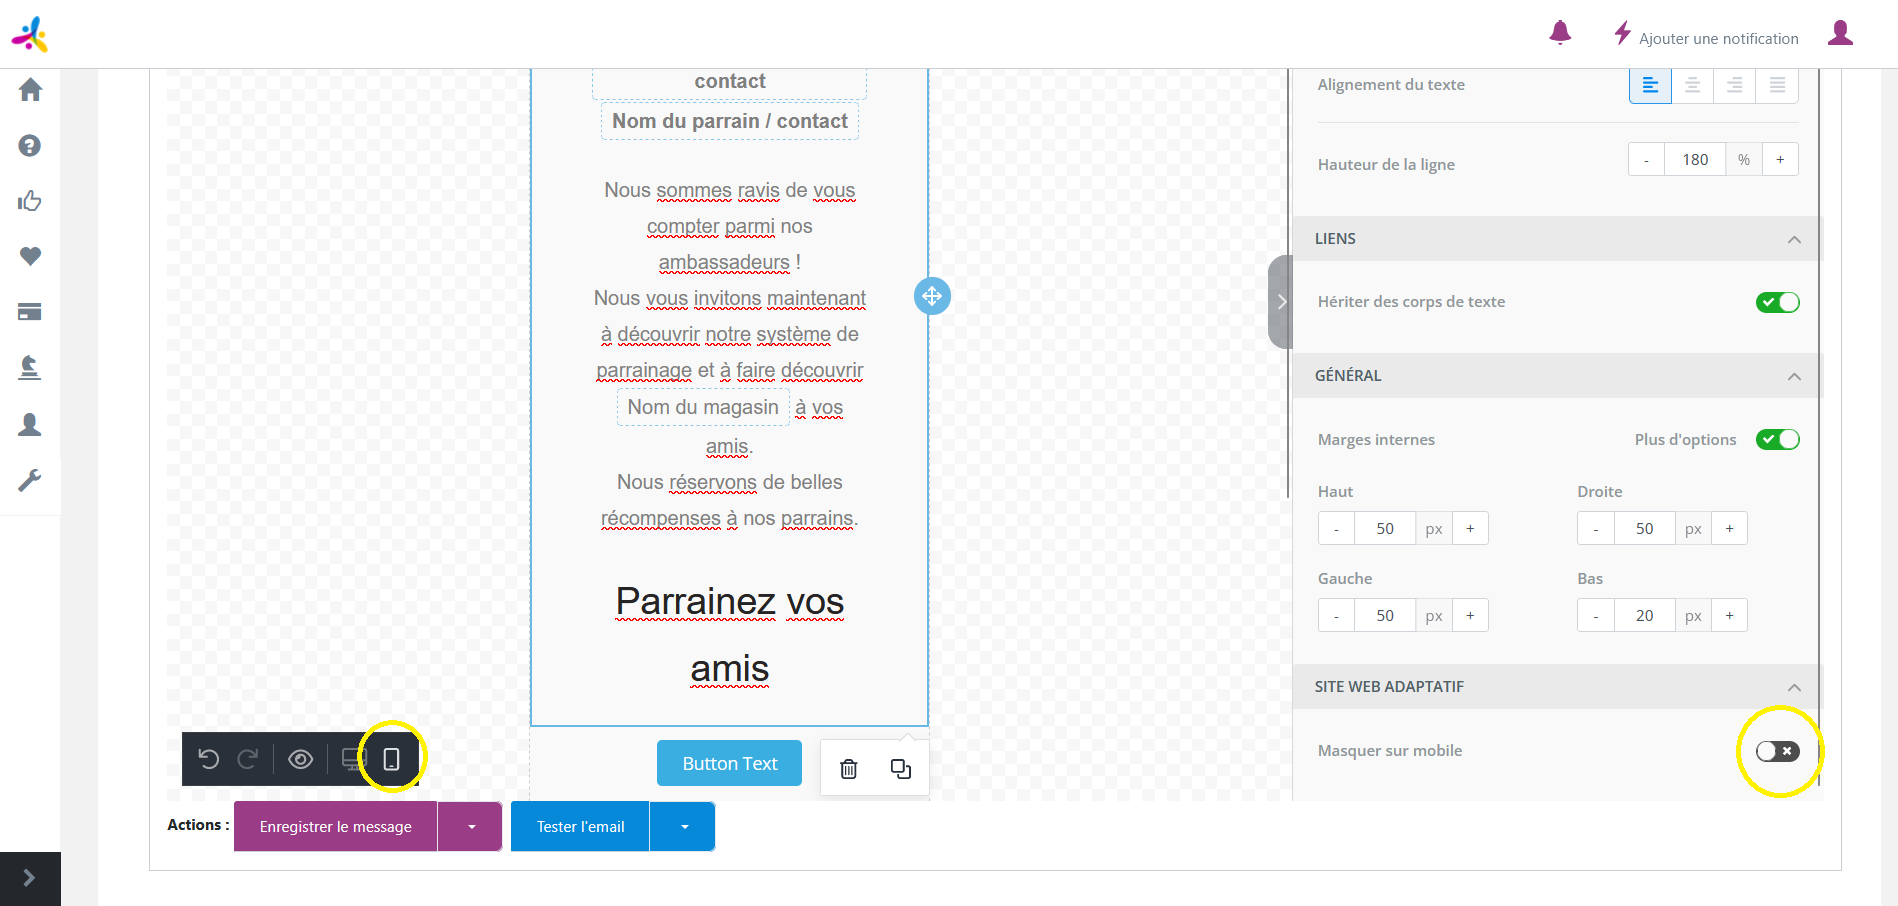The height and width of the screenshot is (906, 1898).
Task: Toggle the preview eye icon
Action: coord(300,759)
